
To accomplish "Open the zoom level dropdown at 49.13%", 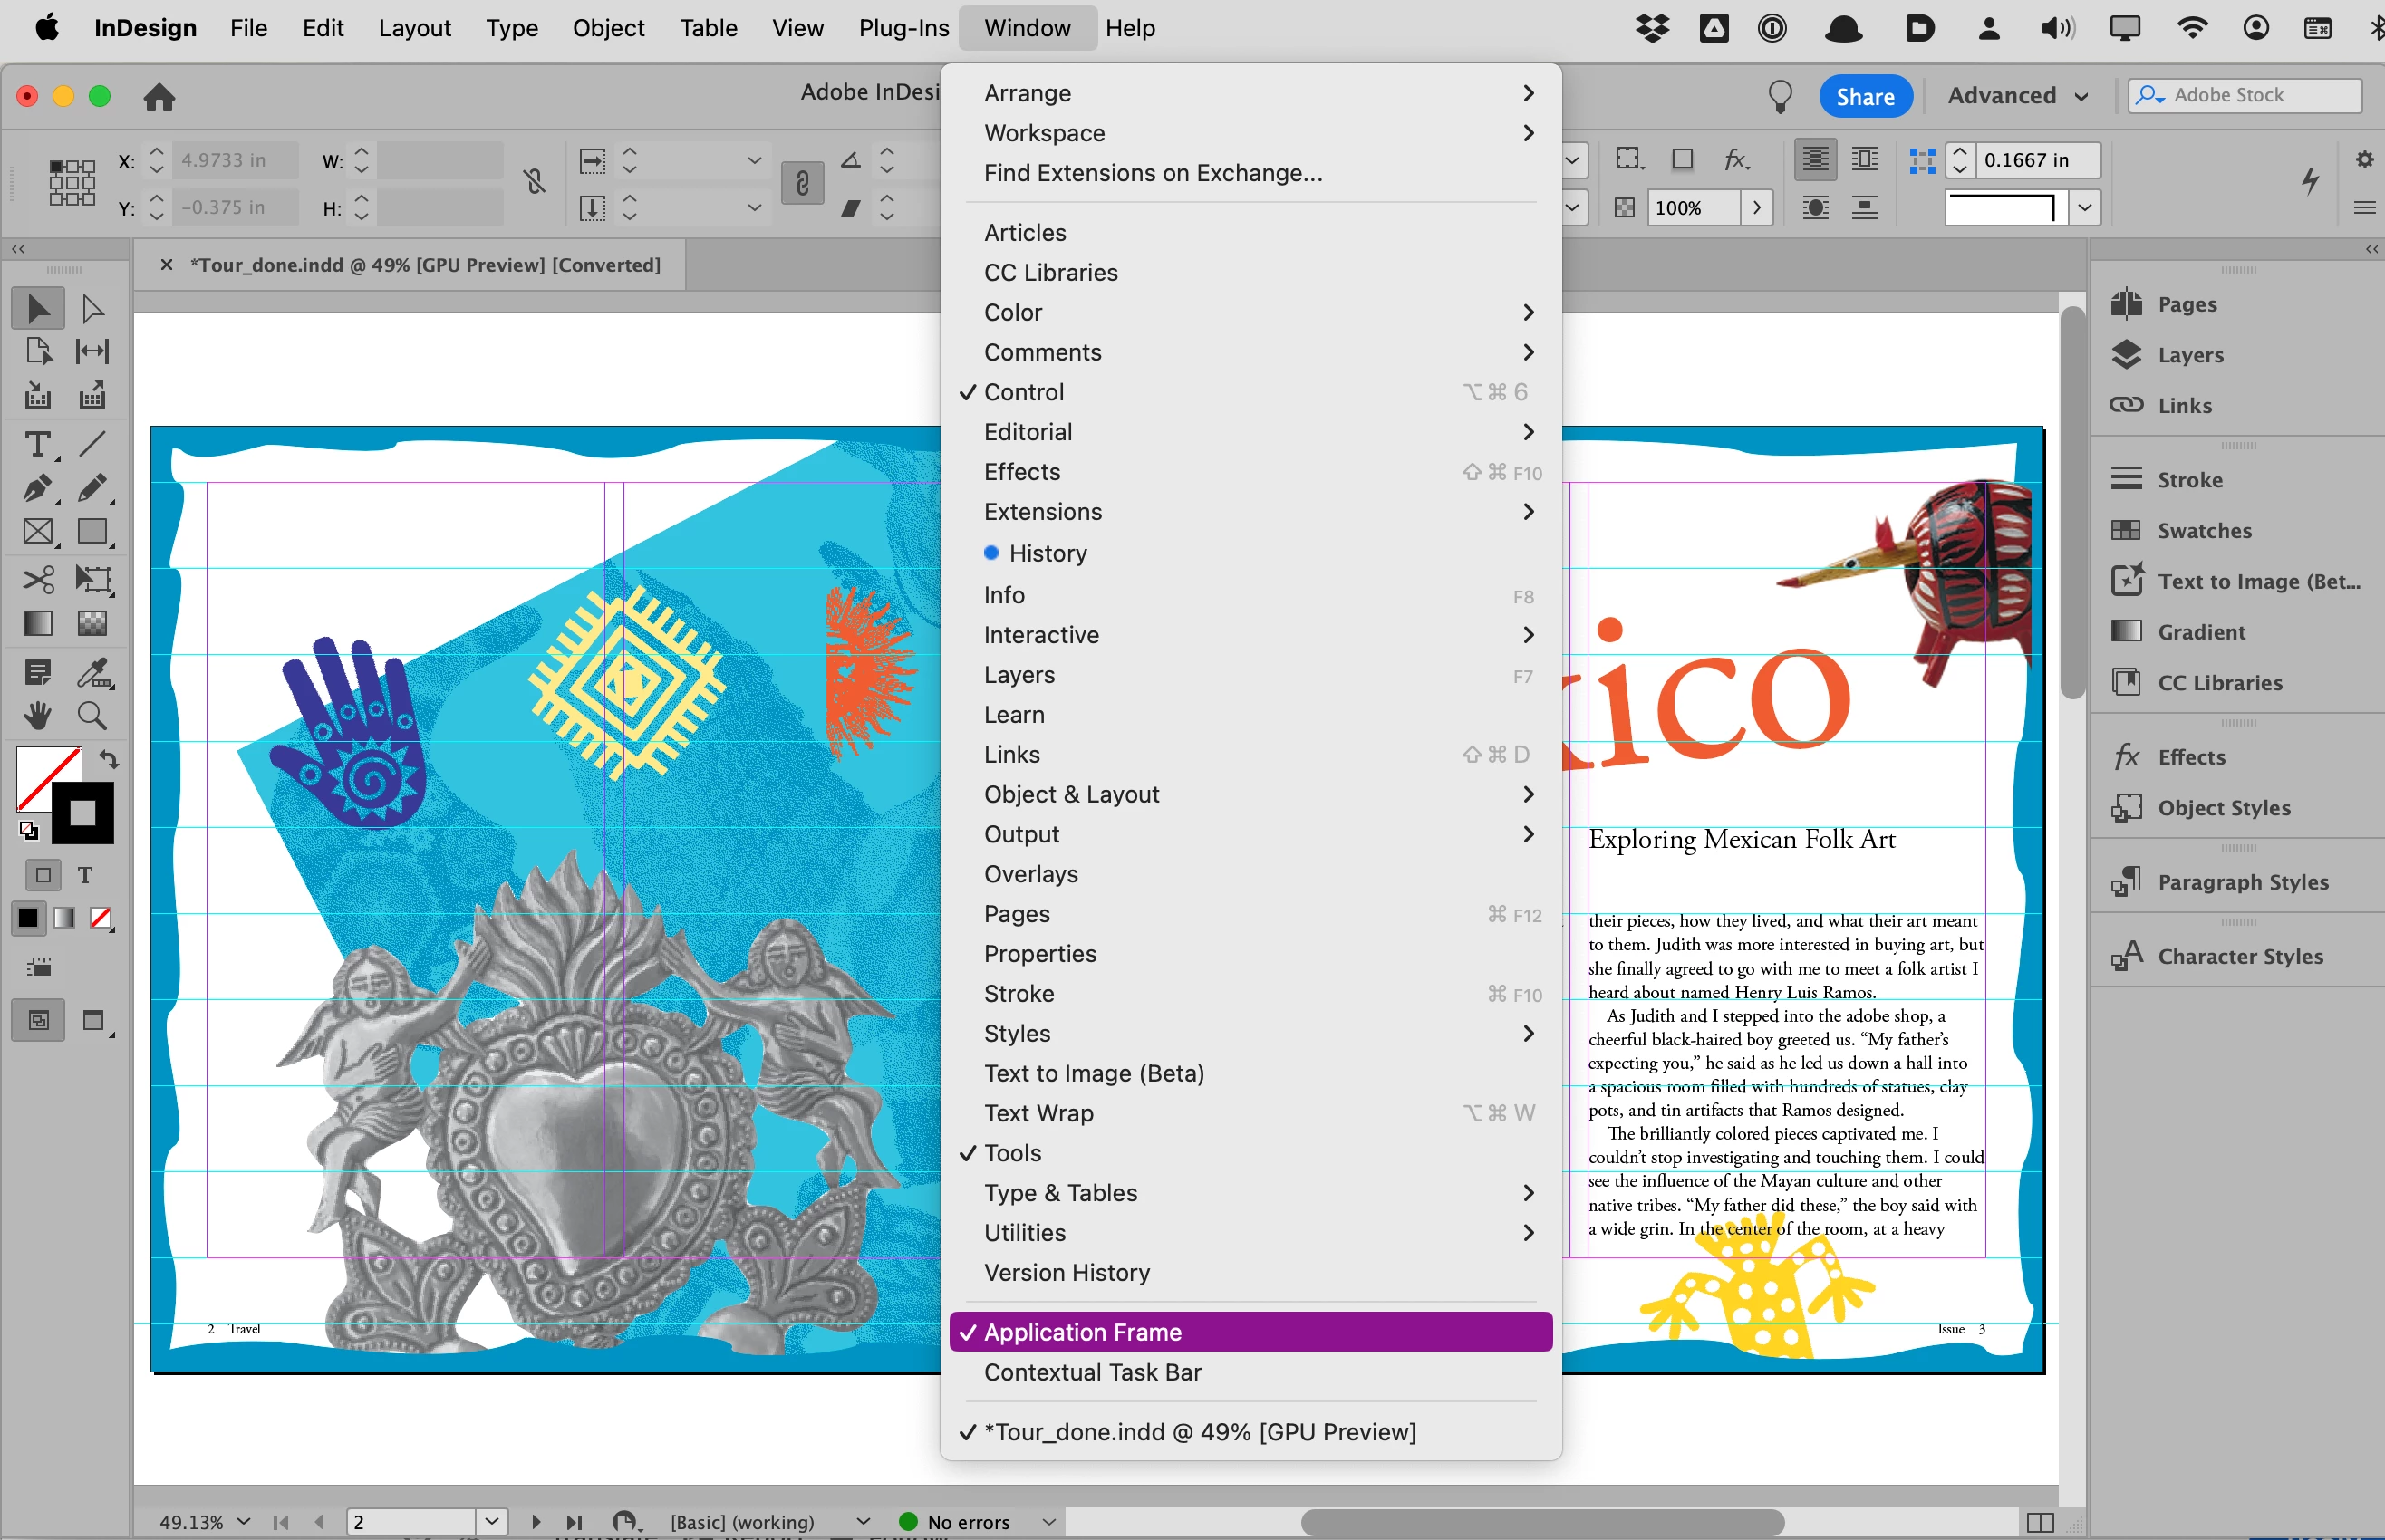I will [243, 1521].
